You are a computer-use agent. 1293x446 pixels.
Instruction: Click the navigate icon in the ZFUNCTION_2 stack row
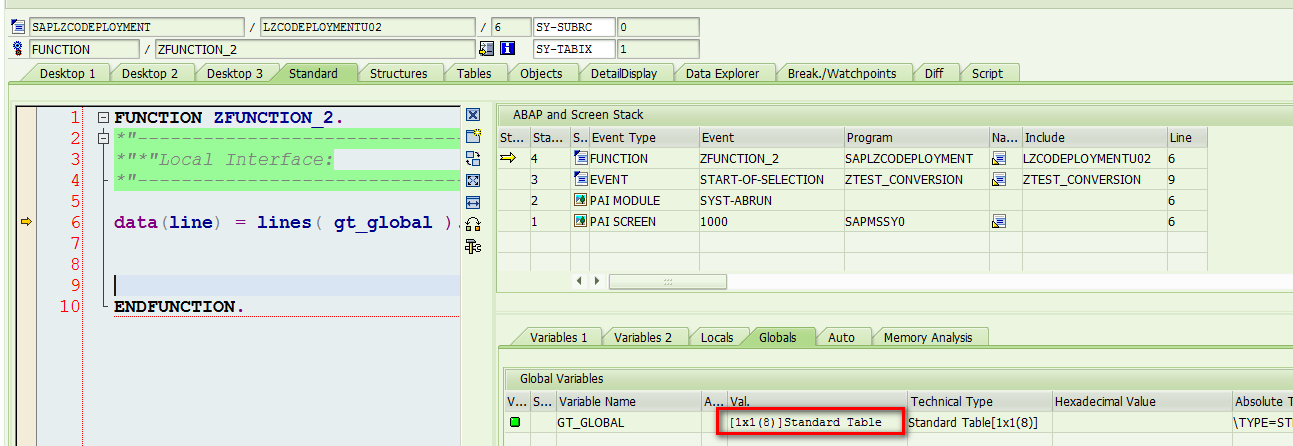(998, 158)
